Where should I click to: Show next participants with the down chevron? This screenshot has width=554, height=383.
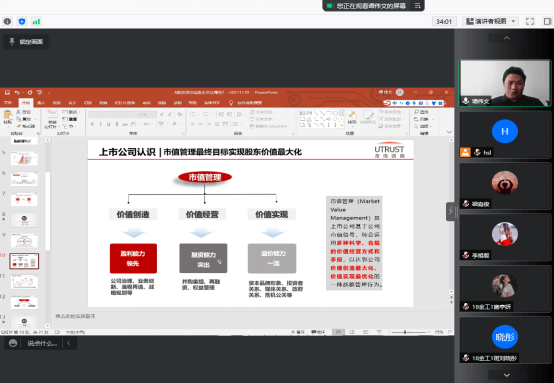pyautogui.click(x=507, y=375)
